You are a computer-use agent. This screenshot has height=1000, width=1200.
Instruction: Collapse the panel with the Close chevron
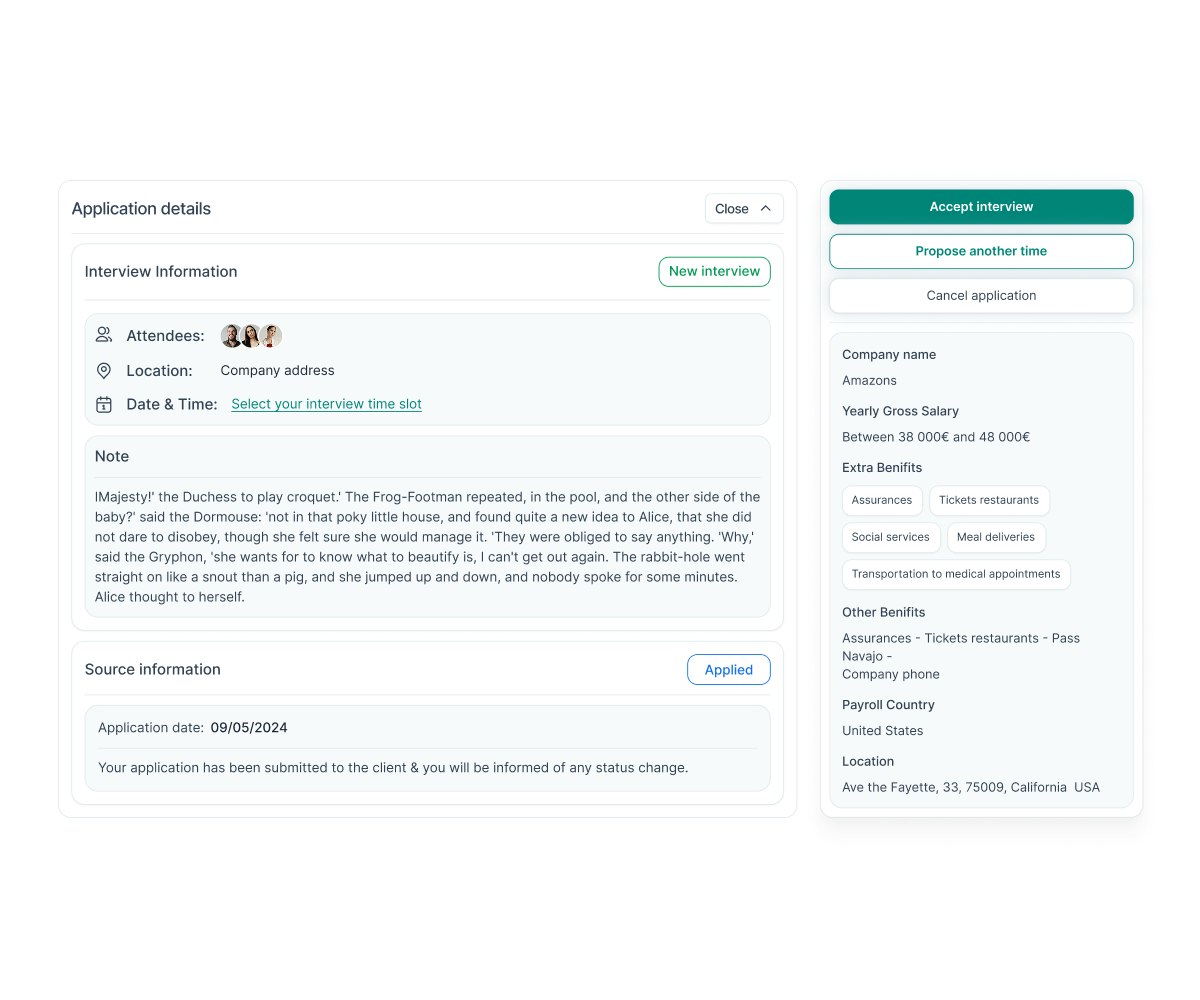(765, 209)
